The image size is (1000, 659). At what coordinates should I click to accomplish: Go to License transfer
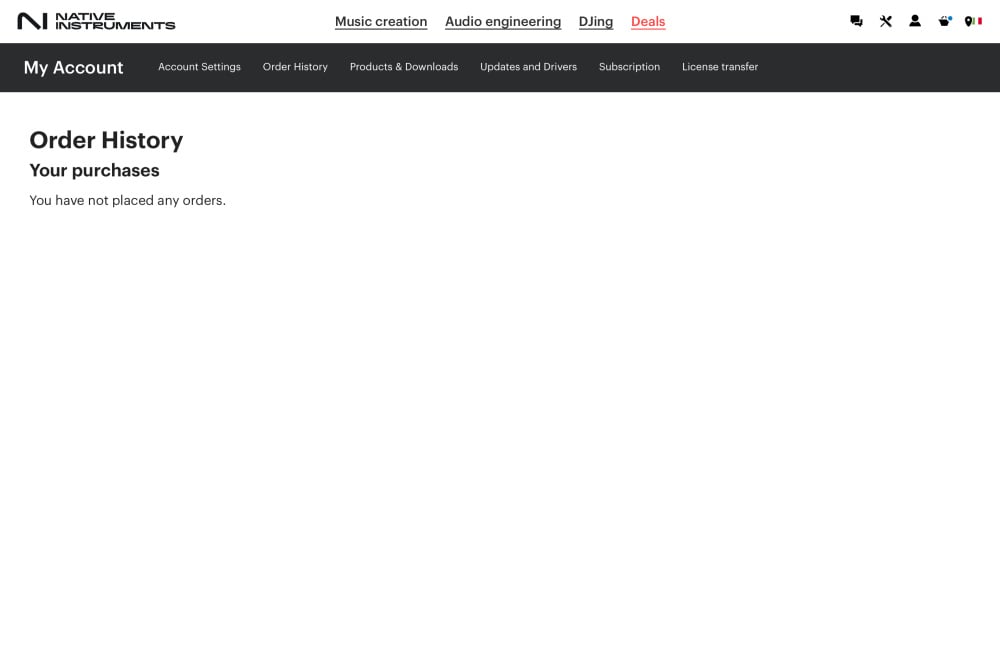point(720,67)
